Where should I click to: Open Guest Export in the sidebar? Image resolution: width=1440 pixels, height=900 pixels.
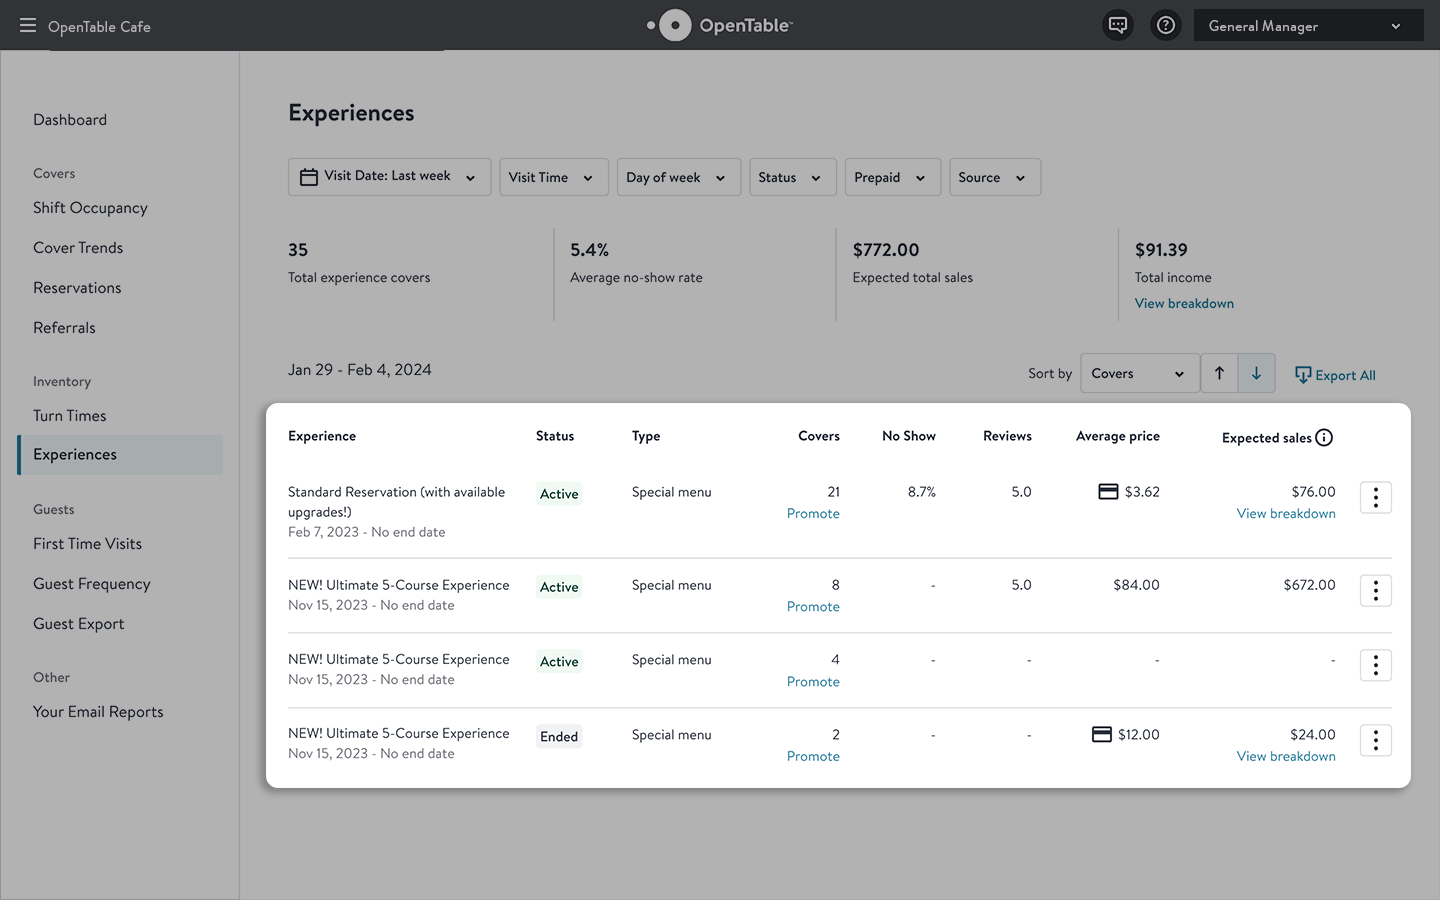(x=78, y=624)
